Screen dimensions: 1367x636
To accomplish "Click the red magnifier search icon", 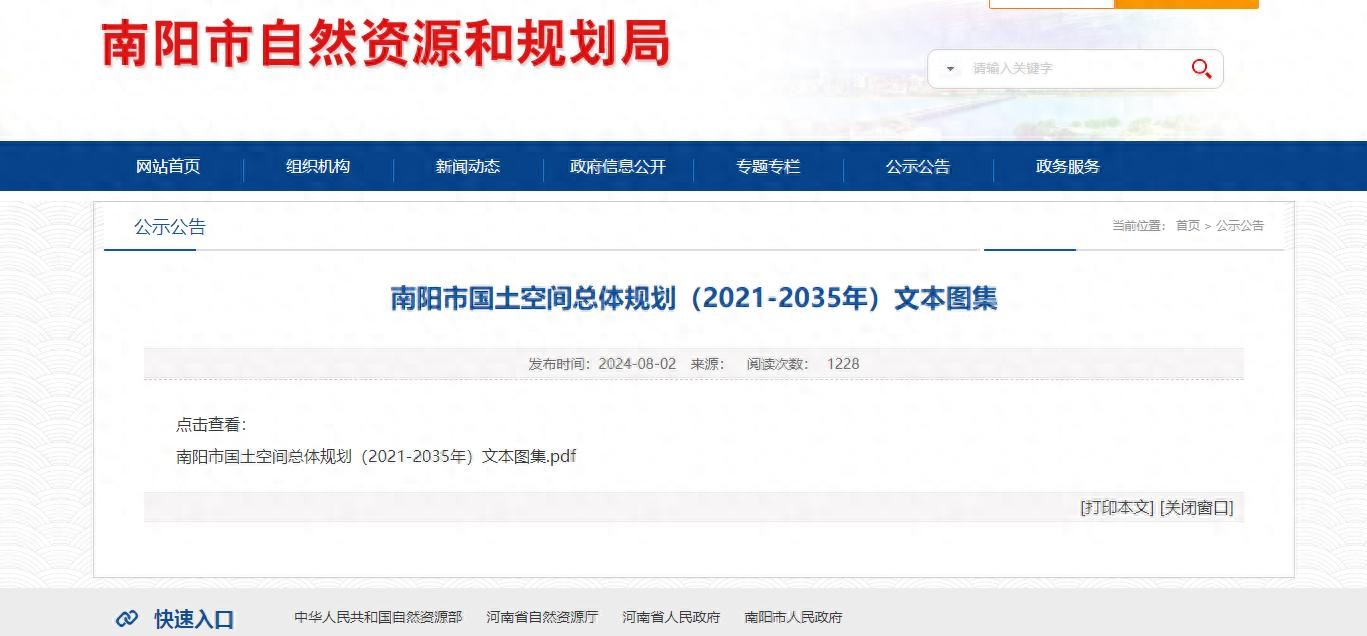I will tap(1201, 69).
